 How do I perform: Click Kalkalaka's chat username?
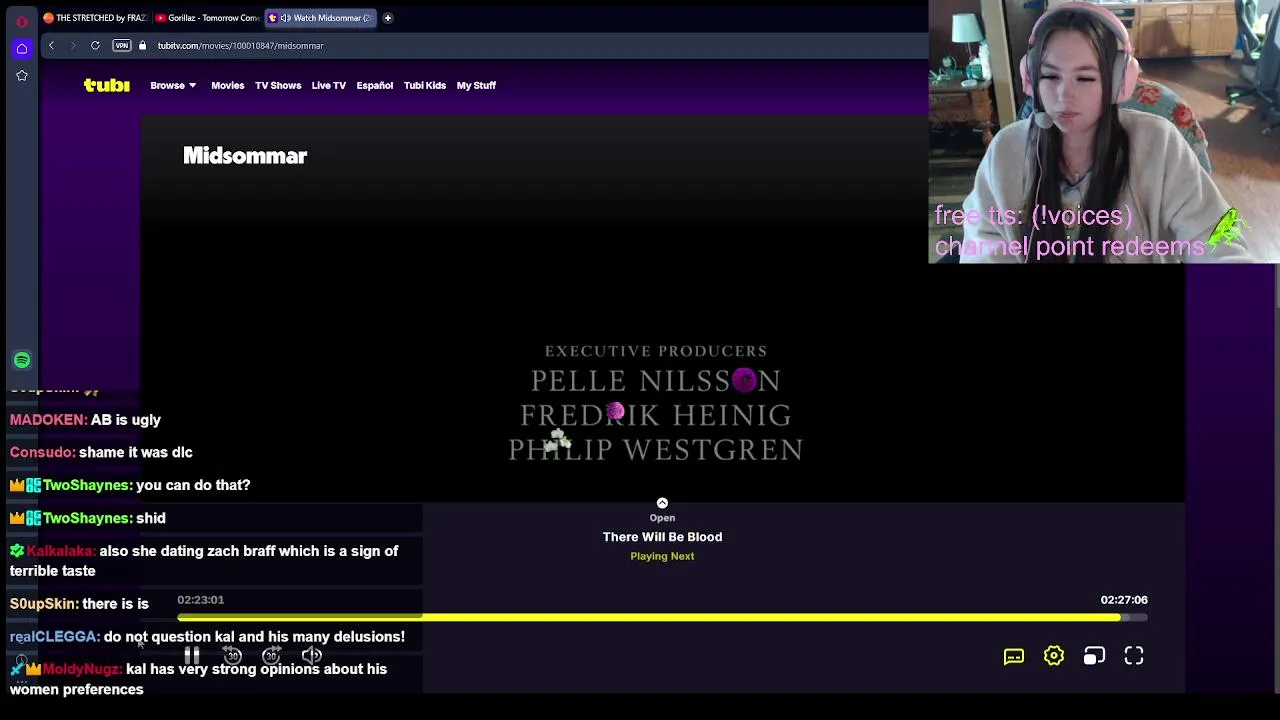(61, 551)
